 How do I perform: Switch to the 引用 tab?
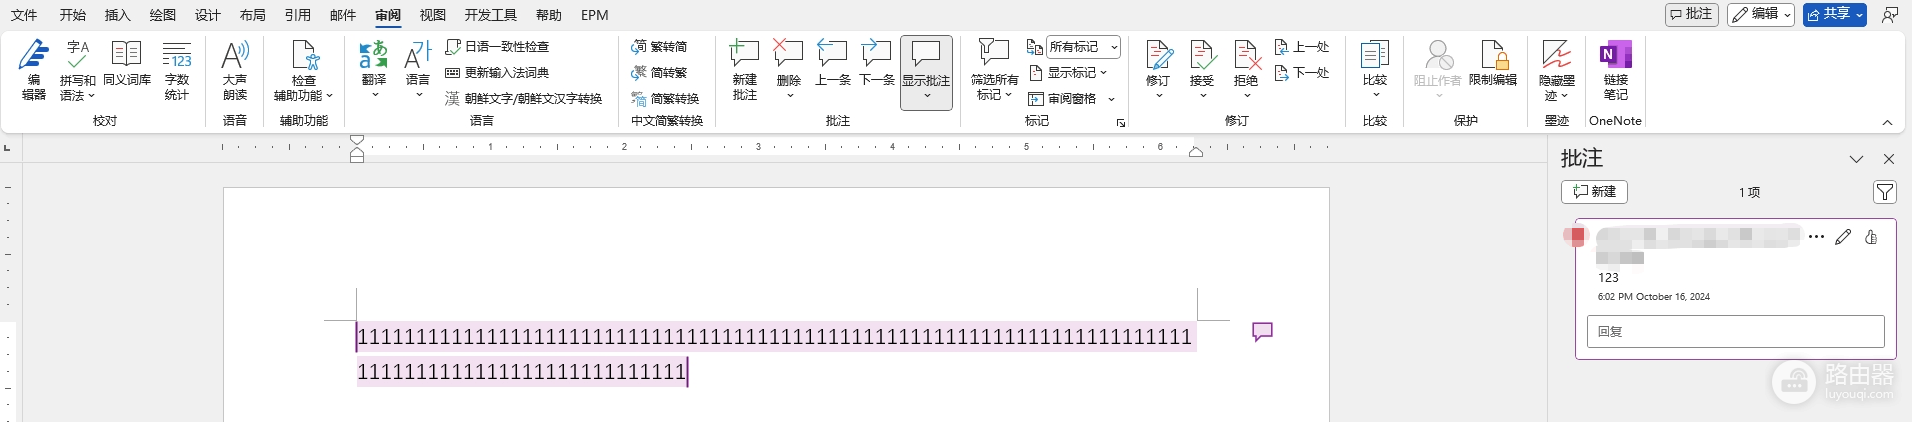click(298, 15)
